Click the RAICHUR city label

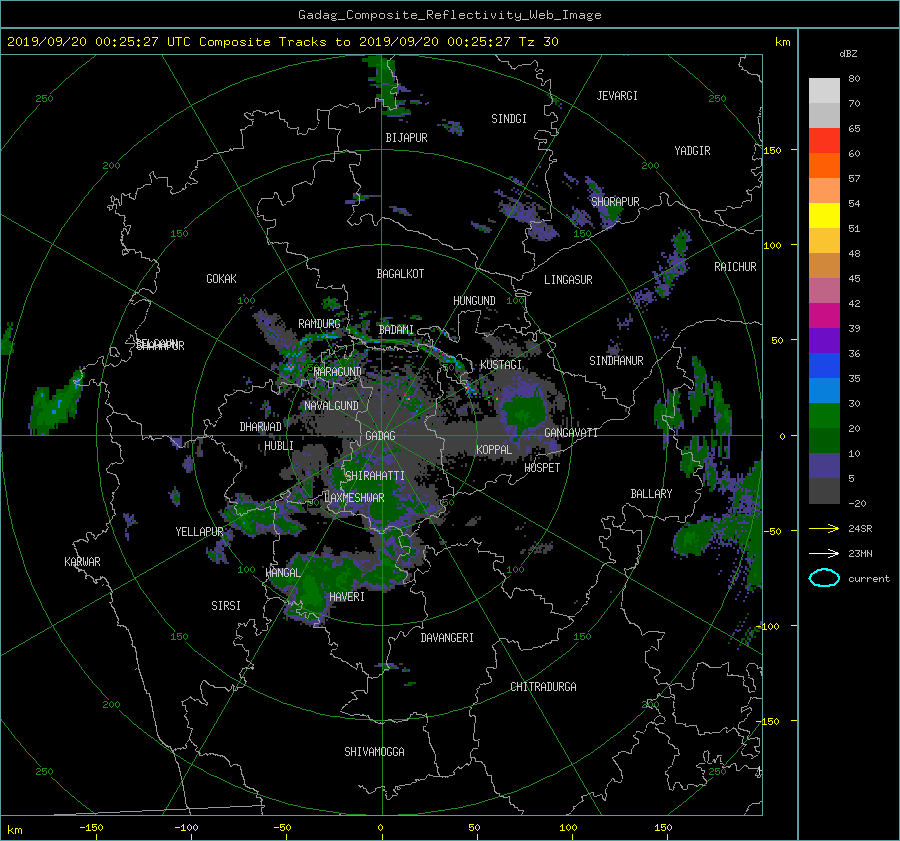735,267
